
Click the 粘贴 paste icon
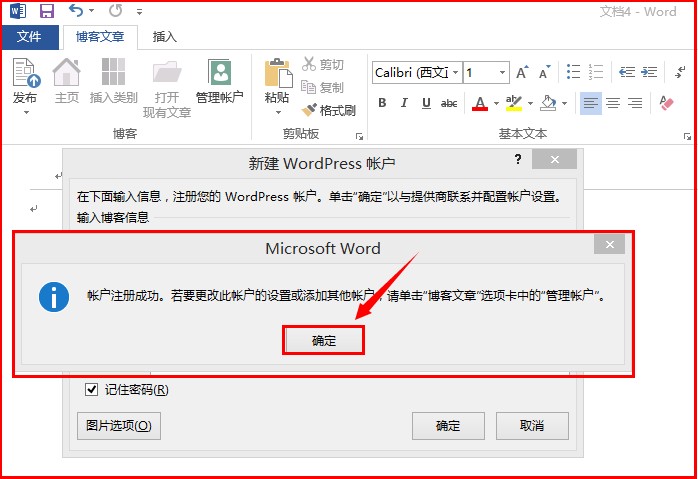[278, 73]
